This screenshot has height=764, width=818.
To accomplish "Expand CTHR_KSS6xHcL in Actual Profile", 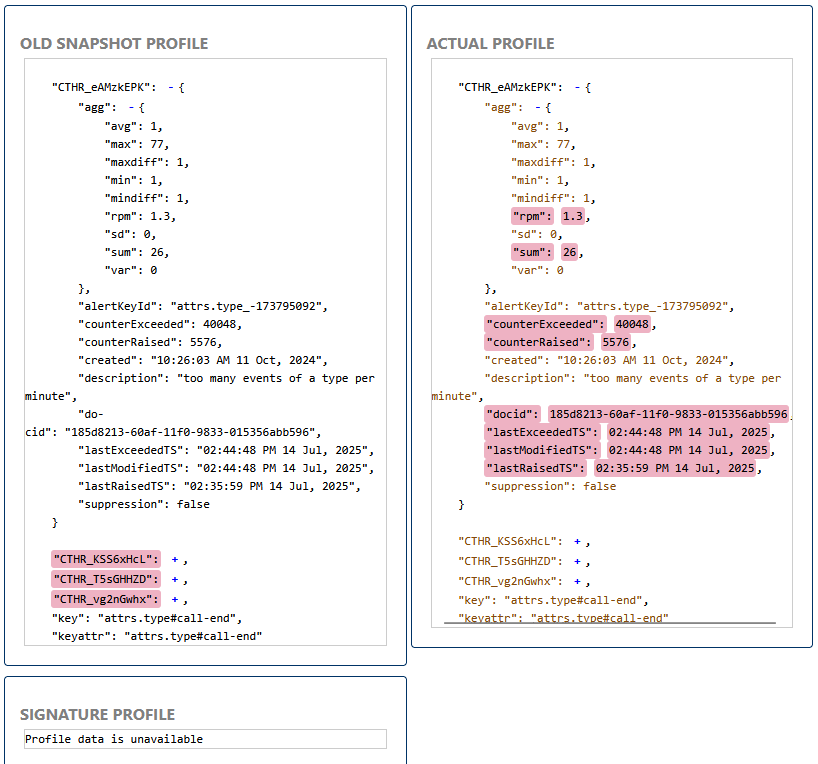I will pos(577,542).
